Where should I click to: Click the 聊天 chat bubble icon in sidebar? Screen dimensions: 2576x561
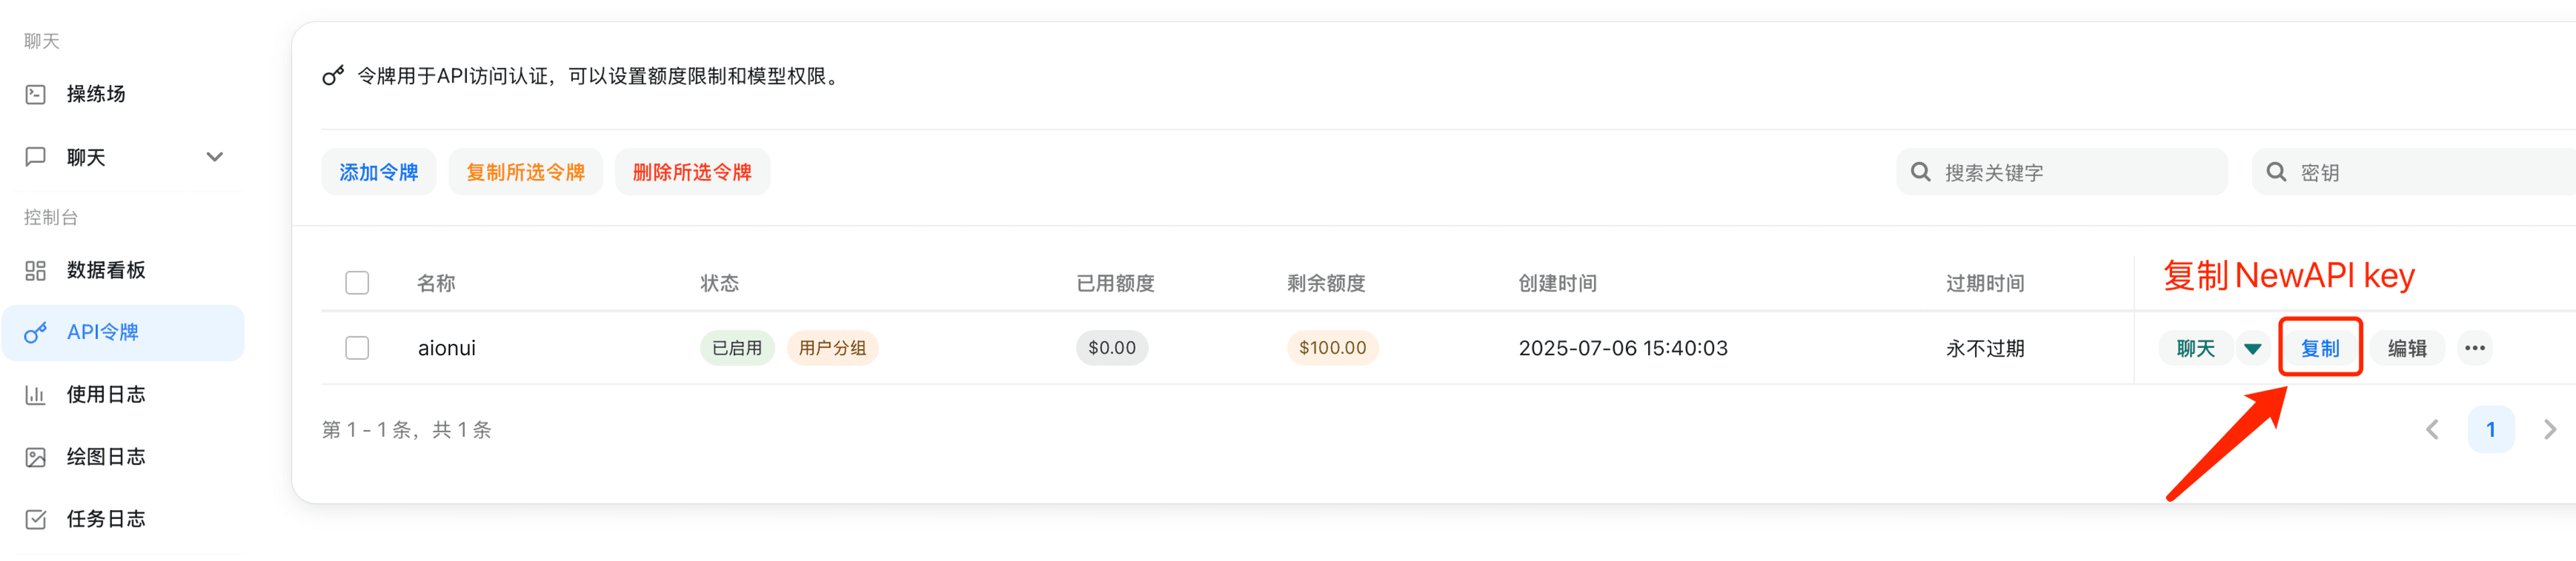click(36, 156)
